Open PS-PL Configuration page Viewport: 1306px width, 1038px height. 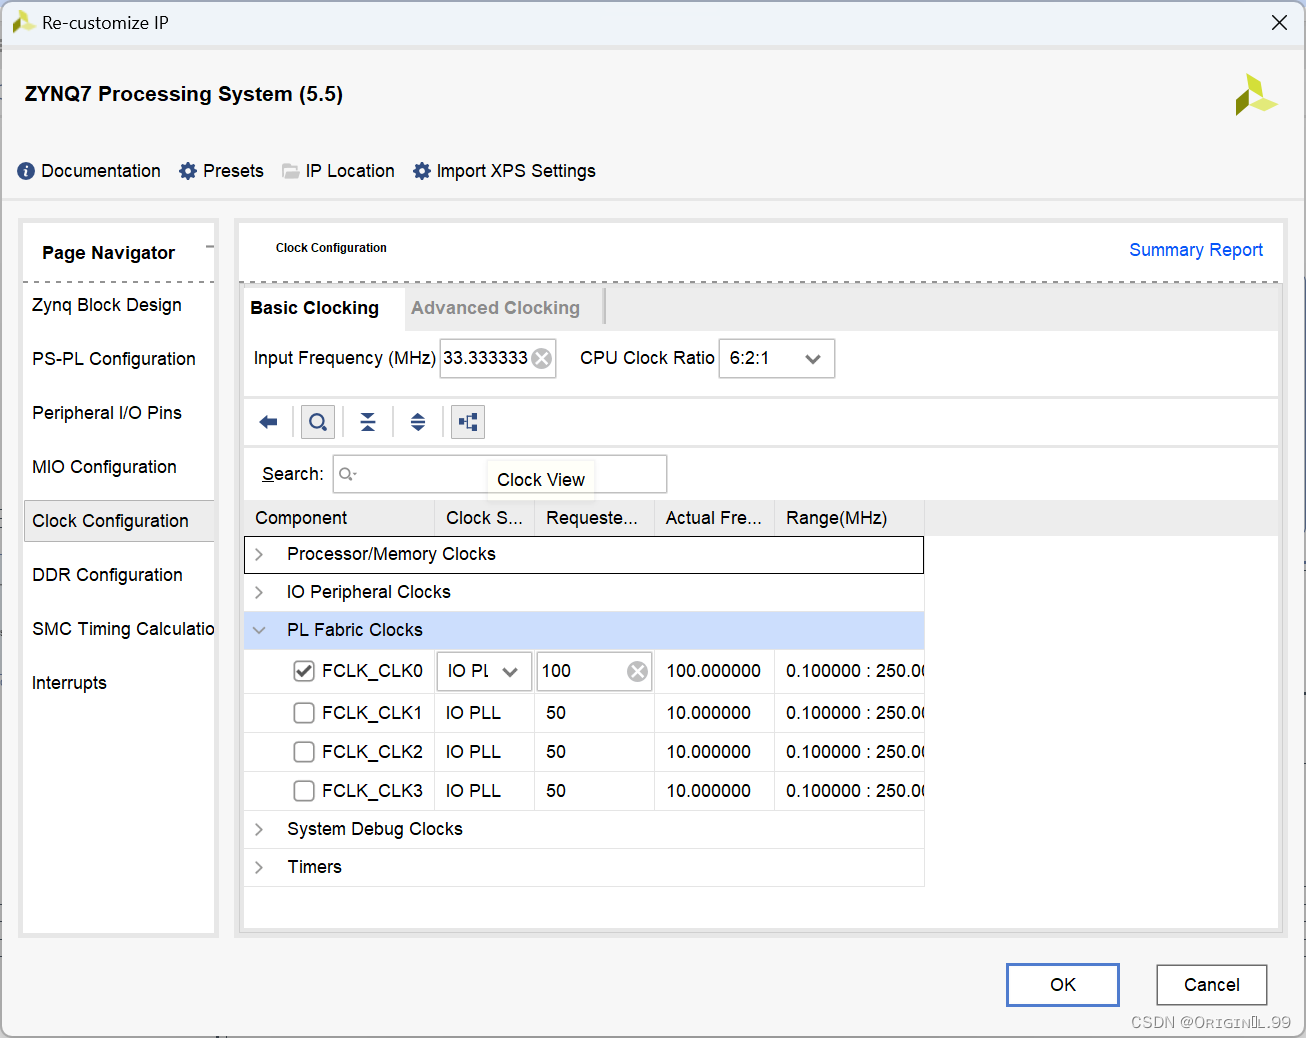tap(114, 359)
